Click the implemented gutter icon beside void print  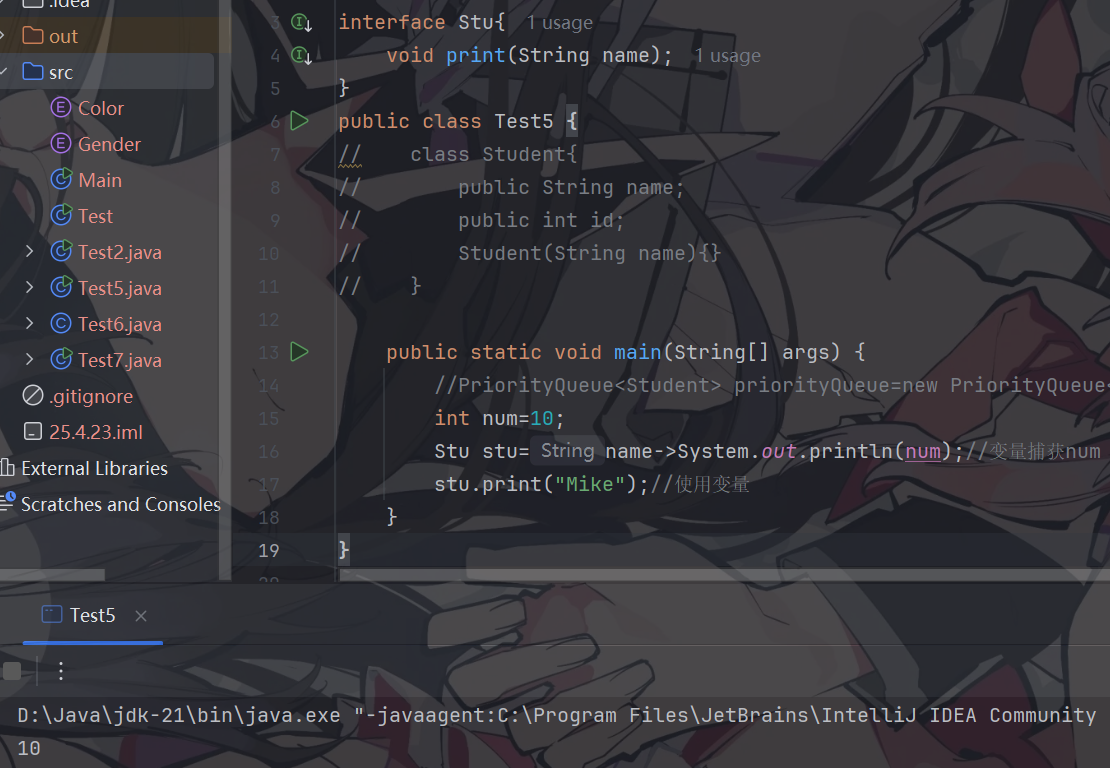click(302, 55)
